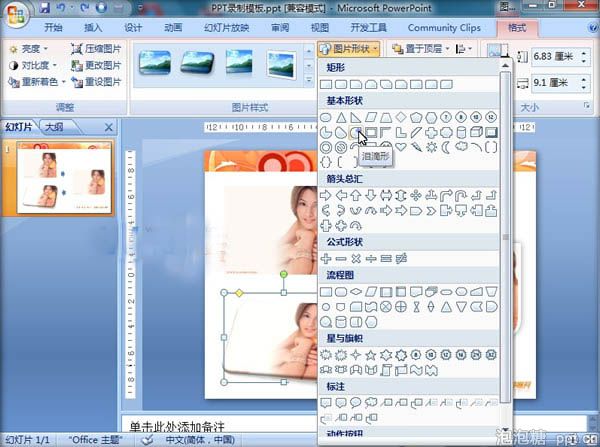The image size is (600, 447).
Task: Choose the division equation shape
Action: [371, 259]
